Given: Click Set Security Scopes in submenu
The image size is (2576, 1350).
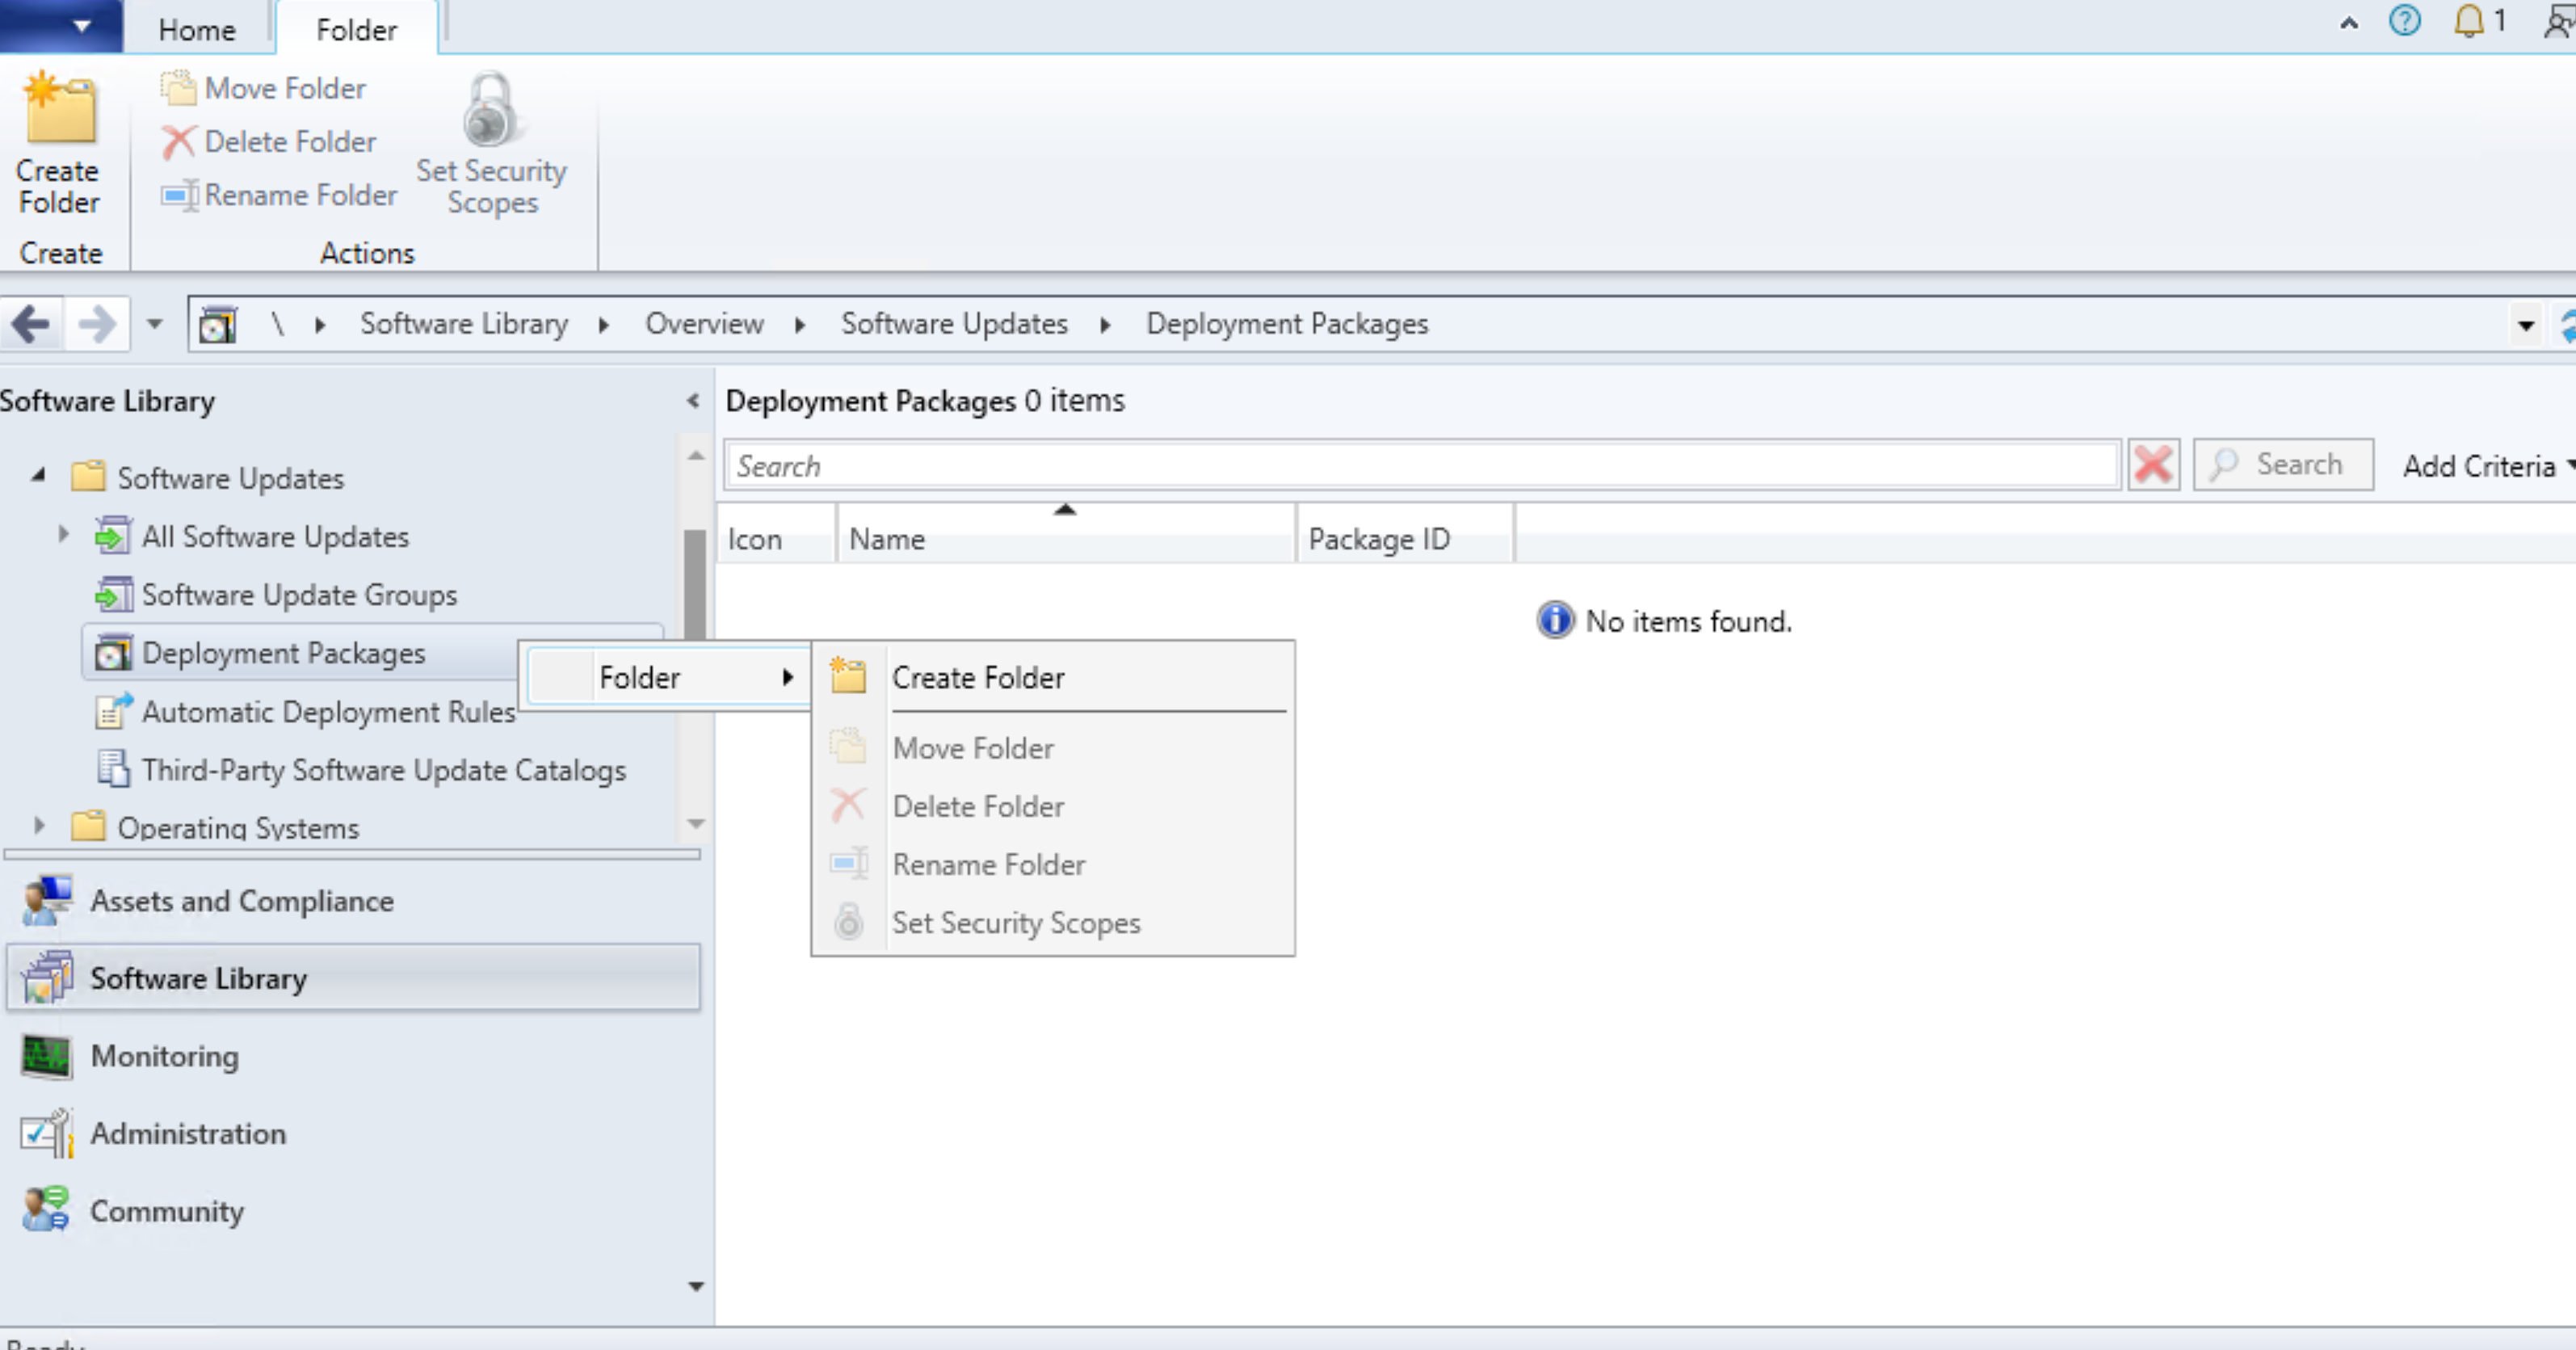Looking at the screenshot, I should (x=1015, y=922).
